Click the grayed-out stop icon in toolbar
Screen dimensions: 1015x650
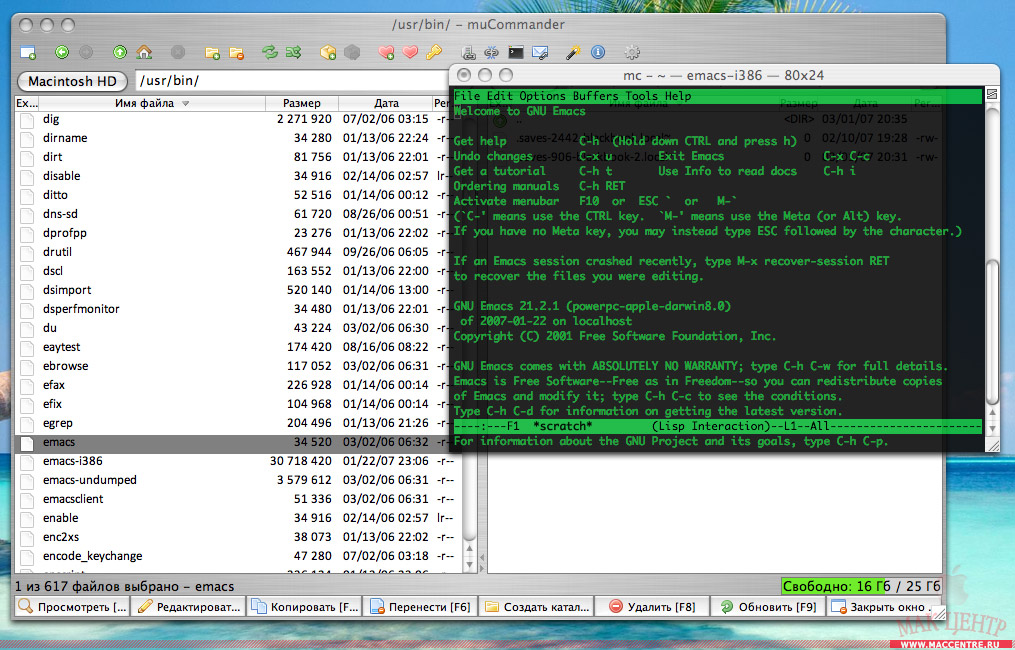[x=178, y=52]
